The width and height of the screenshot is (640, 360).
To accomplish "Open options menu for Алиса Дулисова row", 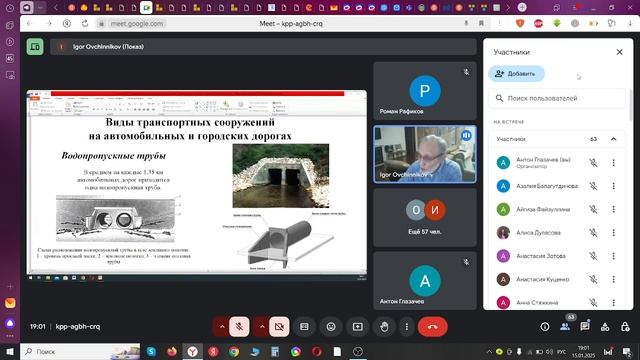I will (x=613, y=233).
